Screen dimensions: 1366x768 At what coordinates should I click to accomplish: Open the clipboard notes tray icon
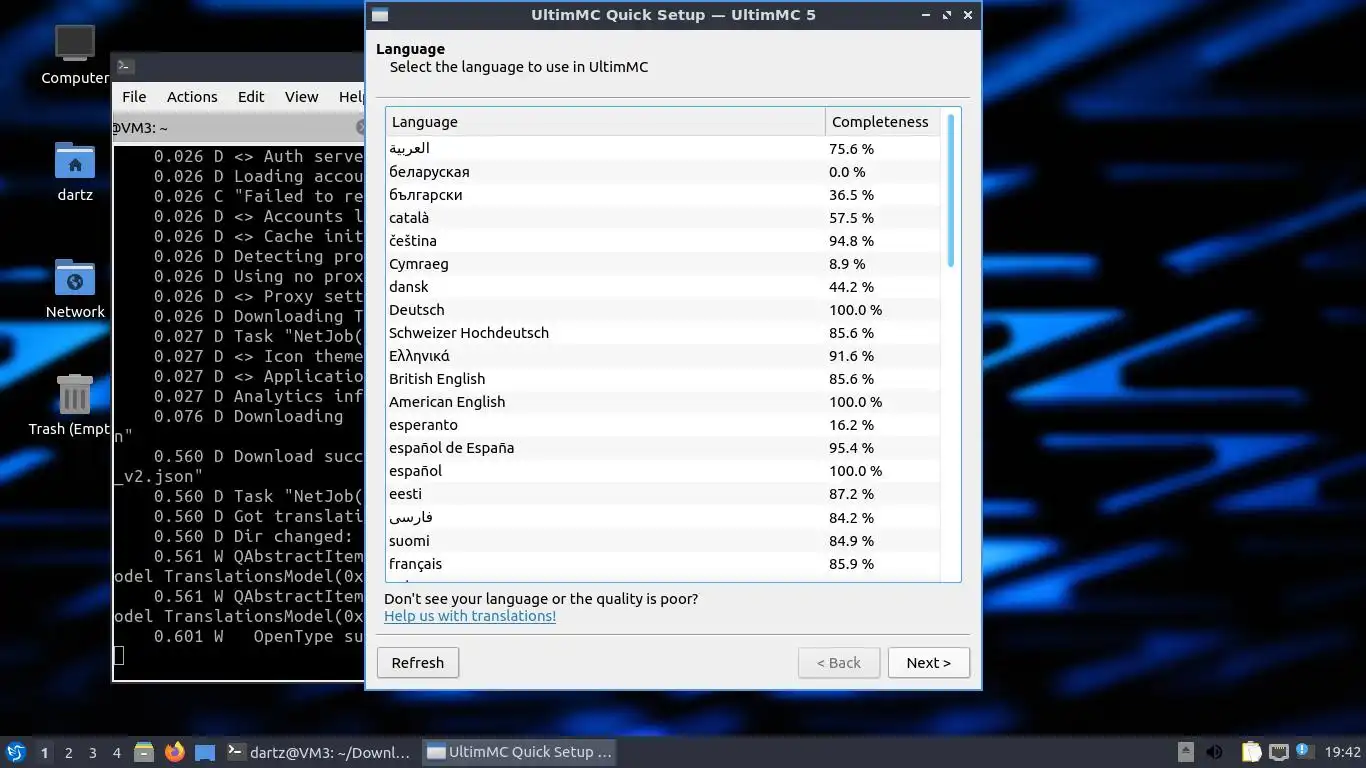(1251, 752)
